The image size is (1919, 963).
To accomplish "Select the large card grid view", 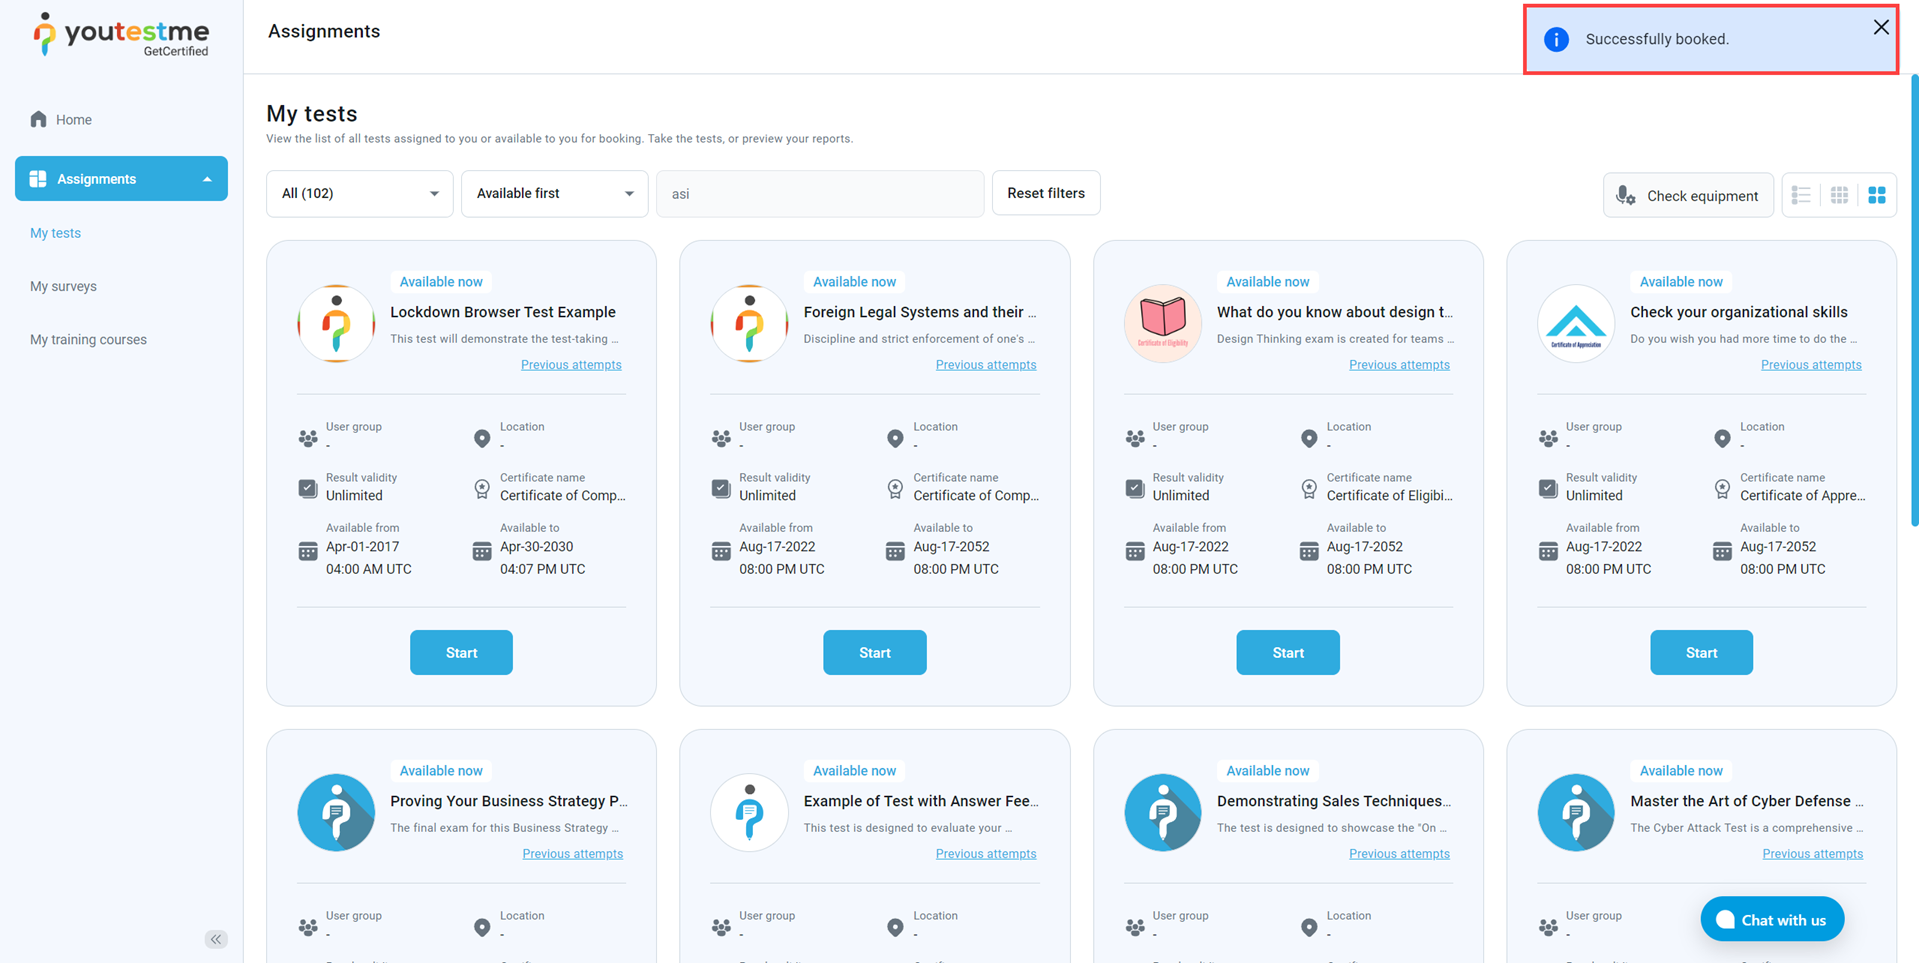I will coord(1877,195).
